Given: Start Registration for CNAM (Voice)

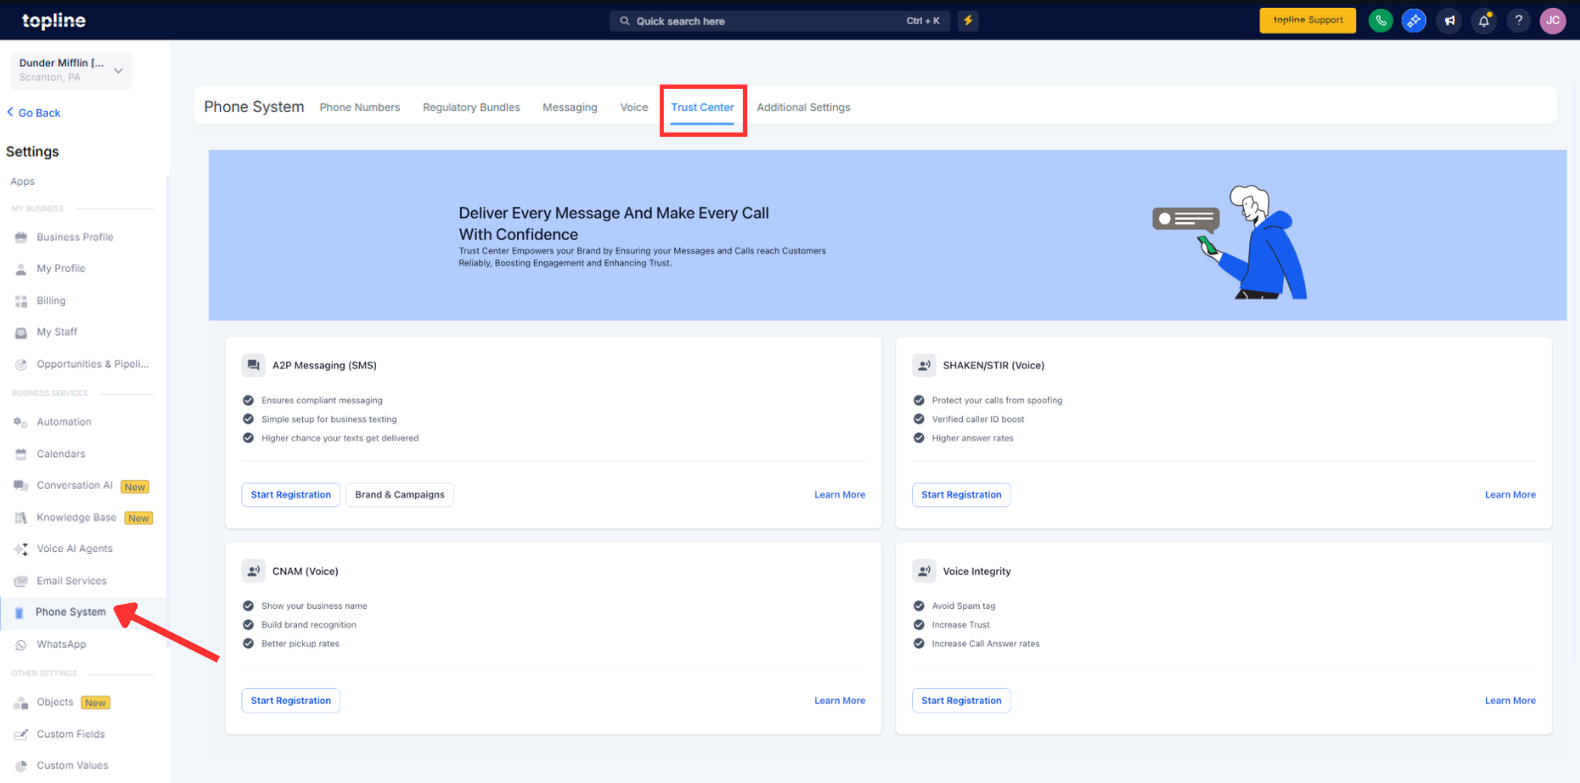Looking at the screenshot, I should point(291,701).
